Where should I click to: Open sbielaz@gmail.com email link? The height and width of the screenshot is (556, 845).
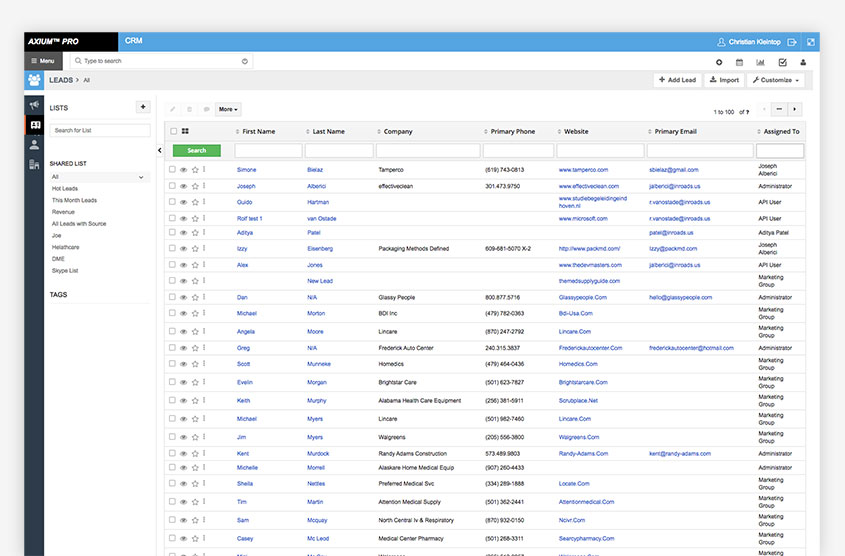click(674, 170)
